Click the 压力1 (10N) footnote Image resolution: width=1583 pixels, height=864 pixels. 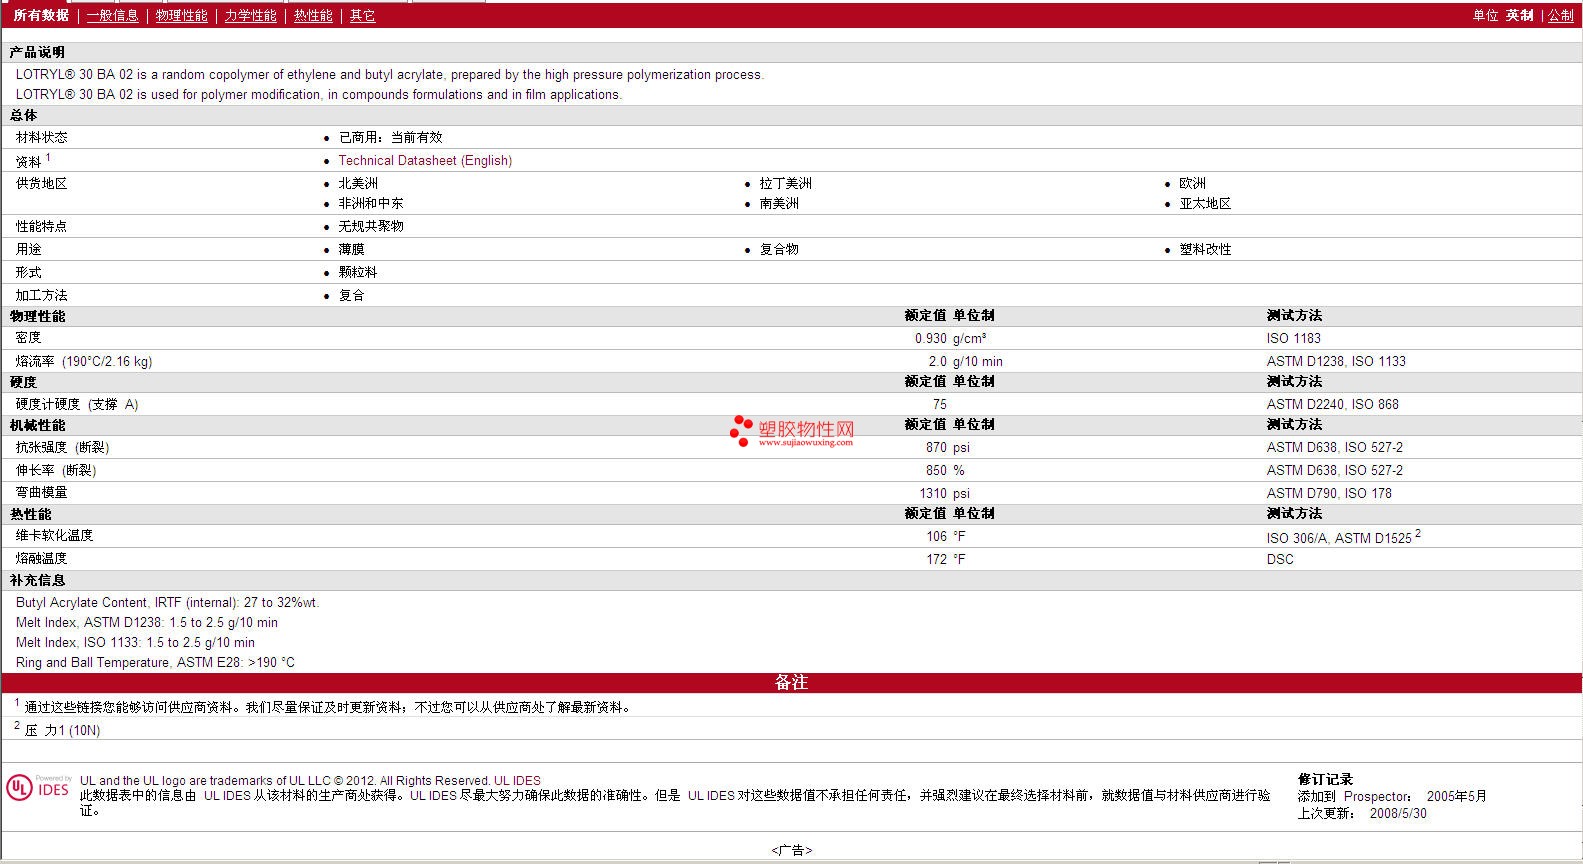(x=62, y=731)
